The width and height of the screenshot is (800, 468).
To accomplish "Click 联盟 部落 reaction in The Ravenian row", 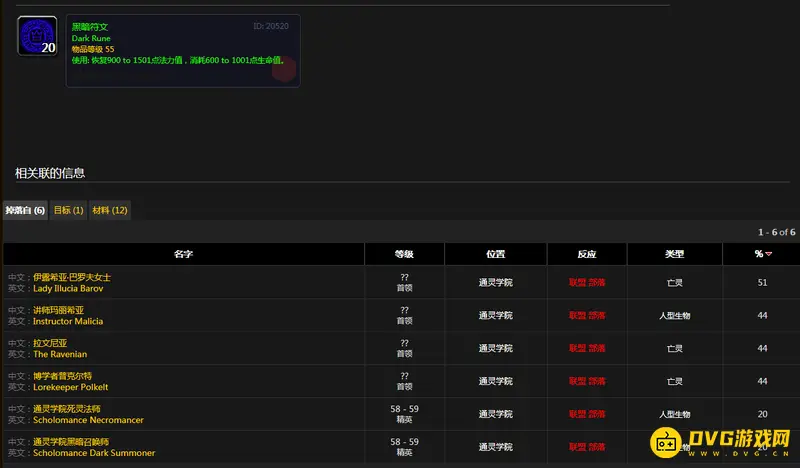I will [587, 349].
